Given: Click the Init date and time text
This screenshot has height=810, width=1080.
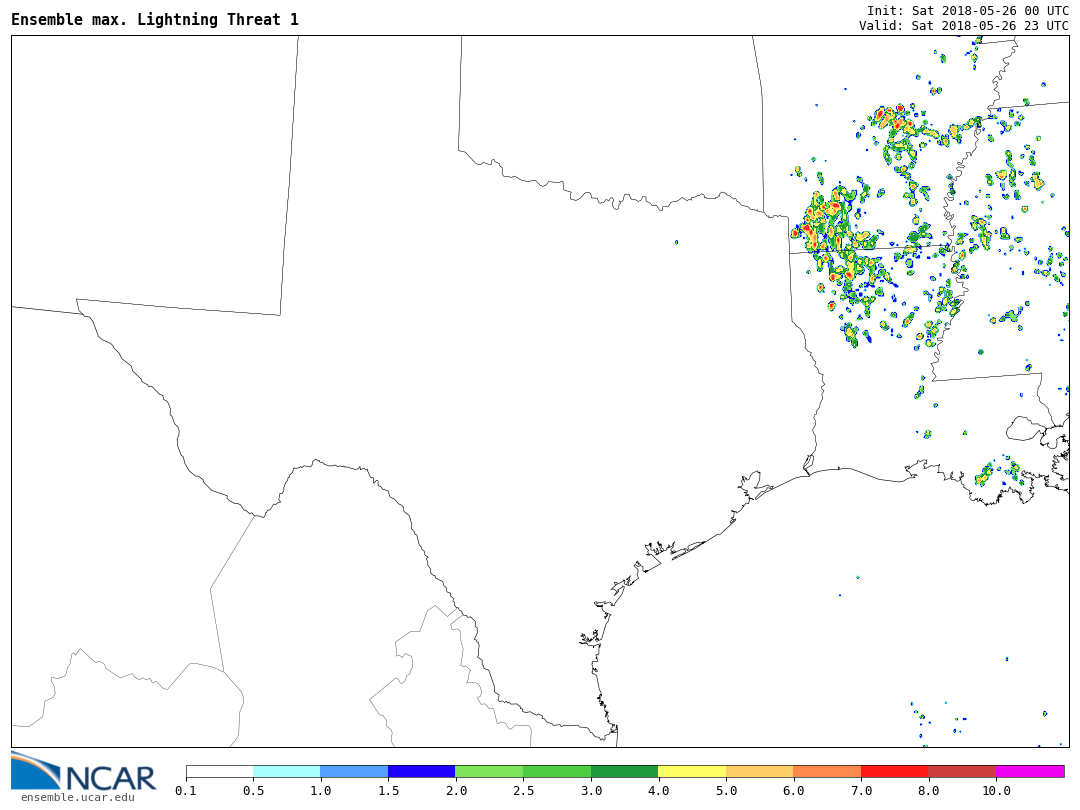Looking at the screenshot, I should tap(967, 10).
